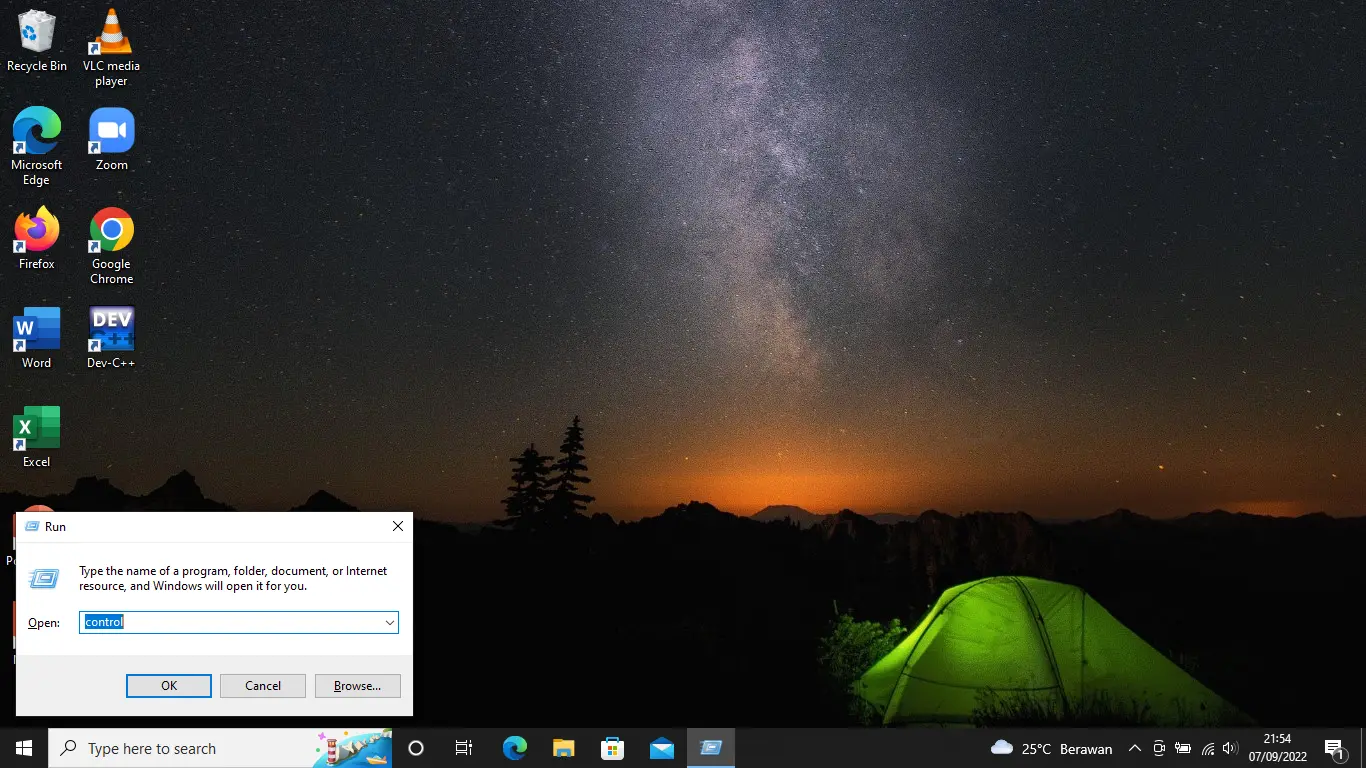
Task: Launch Edge from the taskbar
Action: pos(515,748)
